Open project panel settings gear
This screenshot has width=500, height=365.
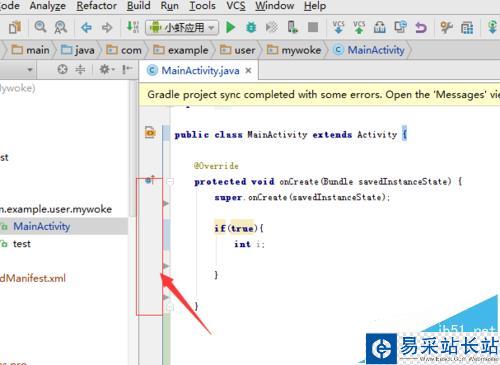click(106, 69)
